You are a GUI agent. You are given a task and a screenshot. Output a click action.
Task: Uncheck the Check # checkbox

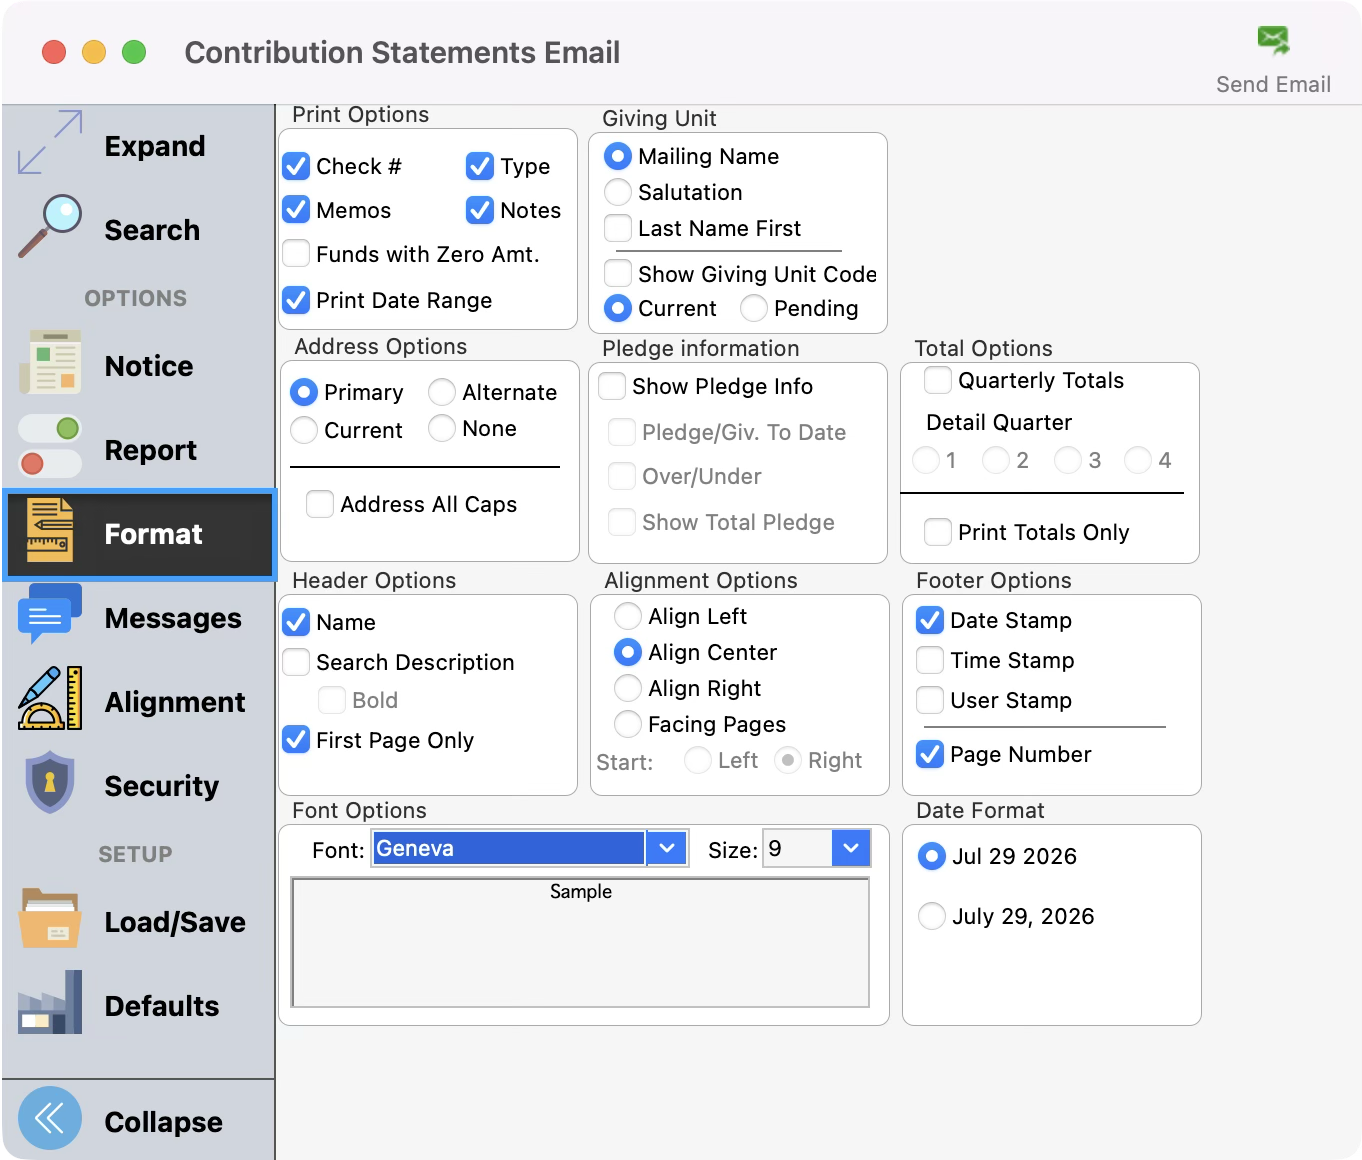296,166
